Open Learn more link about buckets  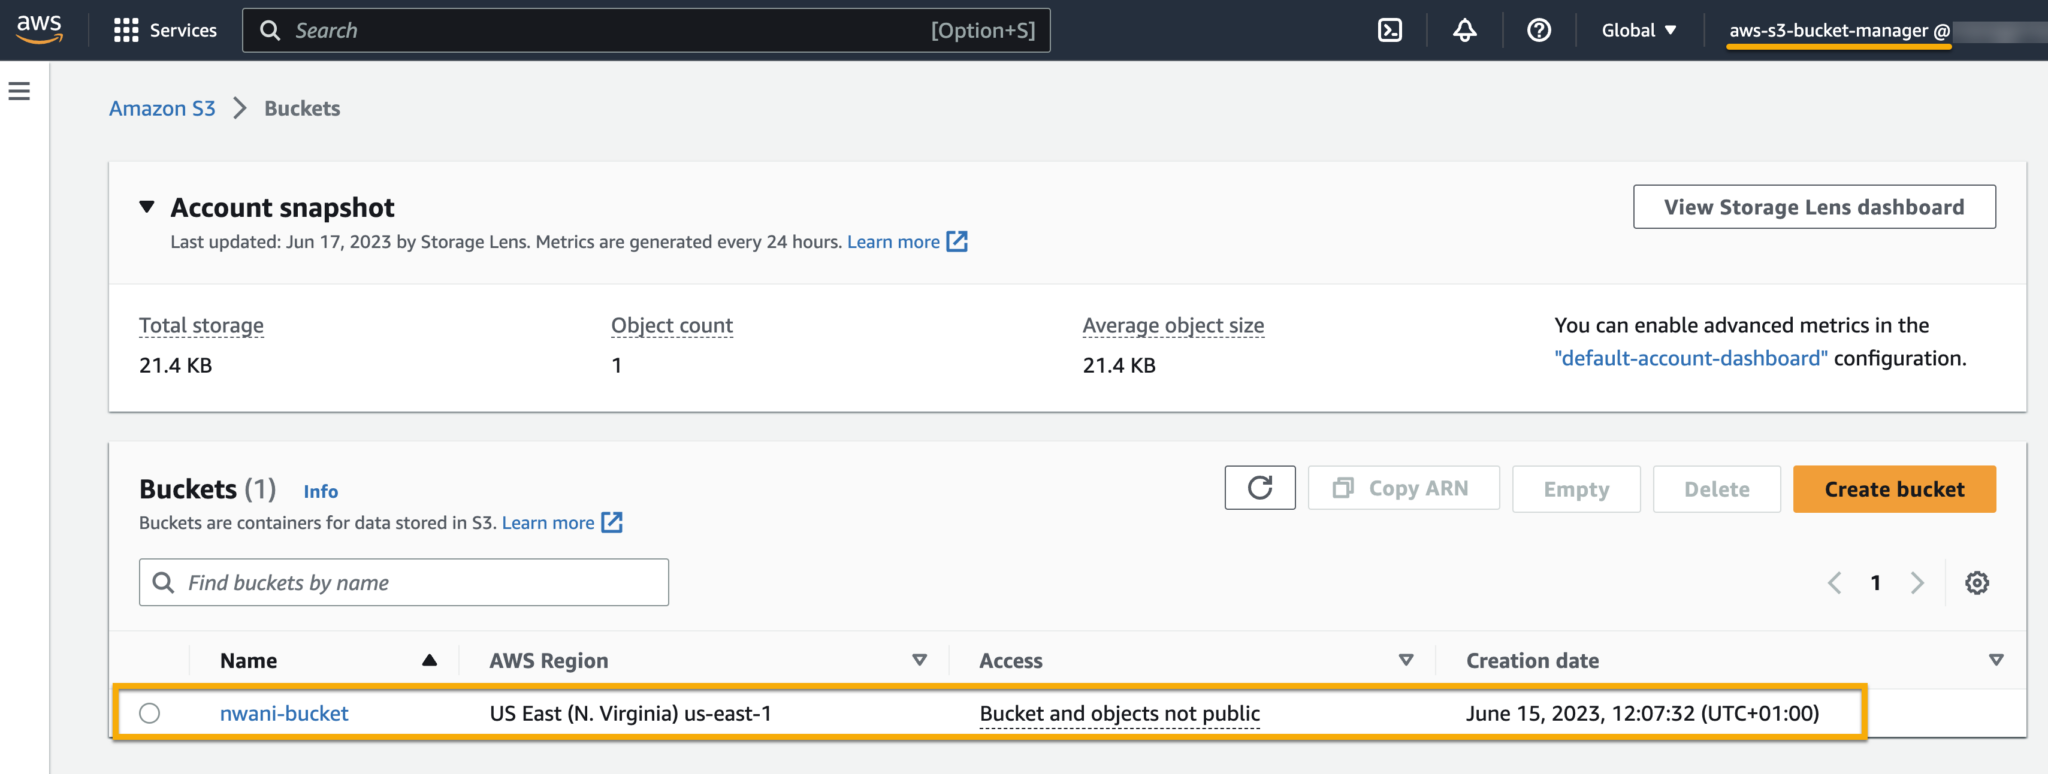click(x=548, y=522)
